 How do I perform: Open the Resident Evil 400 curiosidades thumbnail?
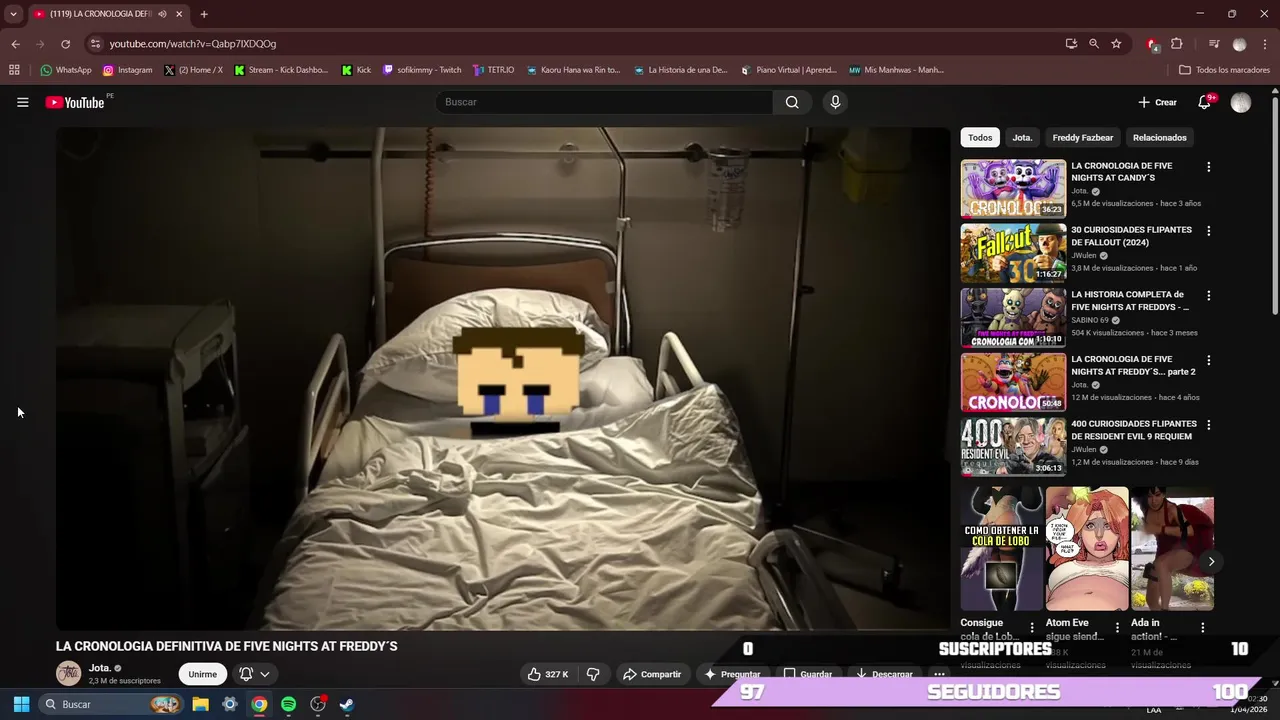[1013, 447]
